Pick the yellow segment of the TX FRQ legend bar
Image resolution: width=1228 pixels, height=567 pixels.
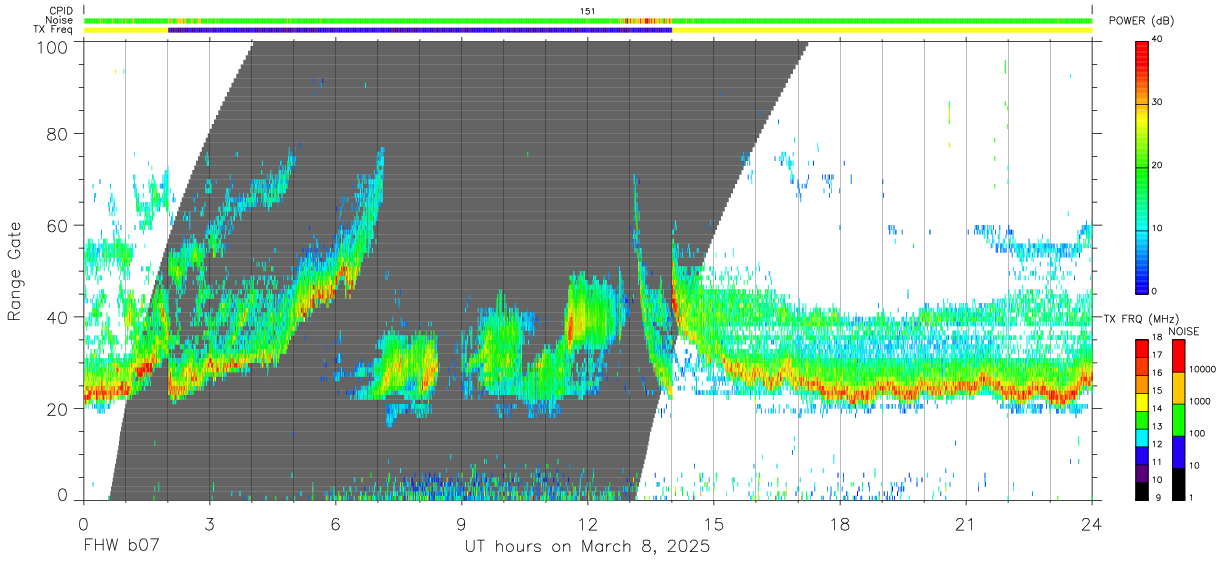pyautogui.click(x=1143, y=403)
